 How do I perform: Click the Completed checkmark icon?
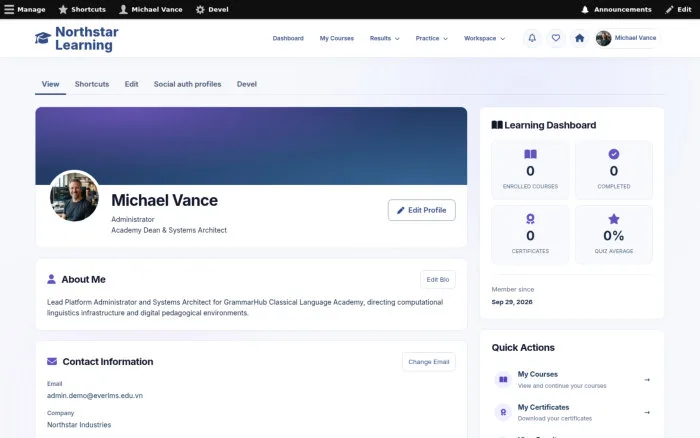pos(614,154)
